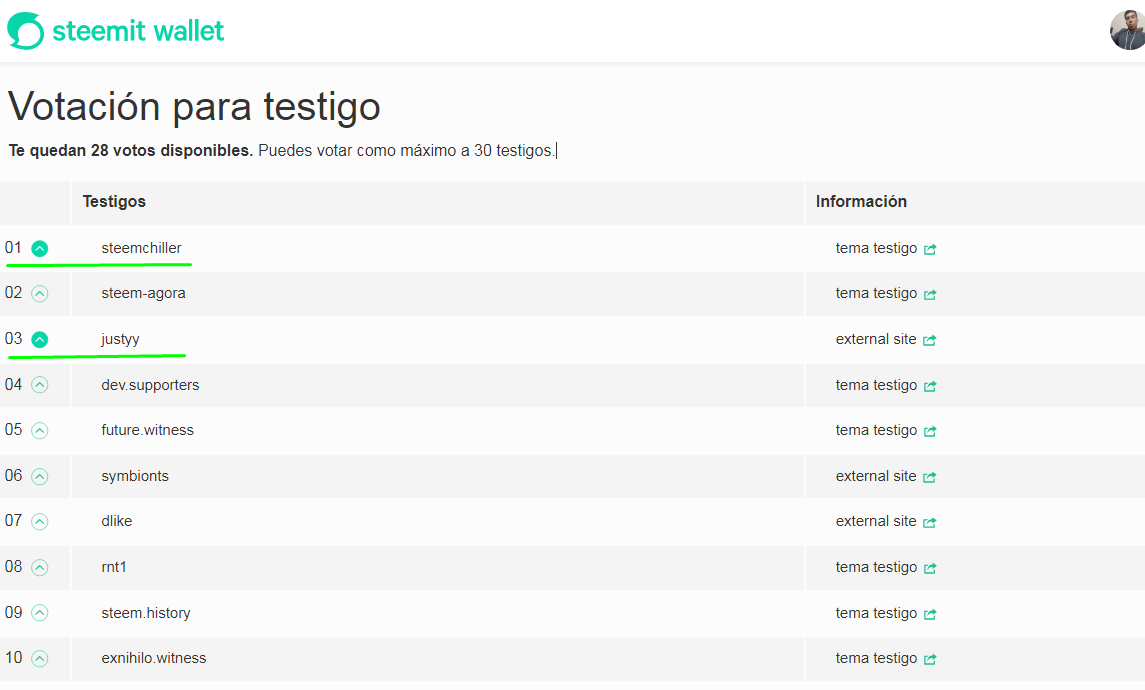1145x690 pixels.
Task: Open the future.witness profile link
Action: [148, 430]
